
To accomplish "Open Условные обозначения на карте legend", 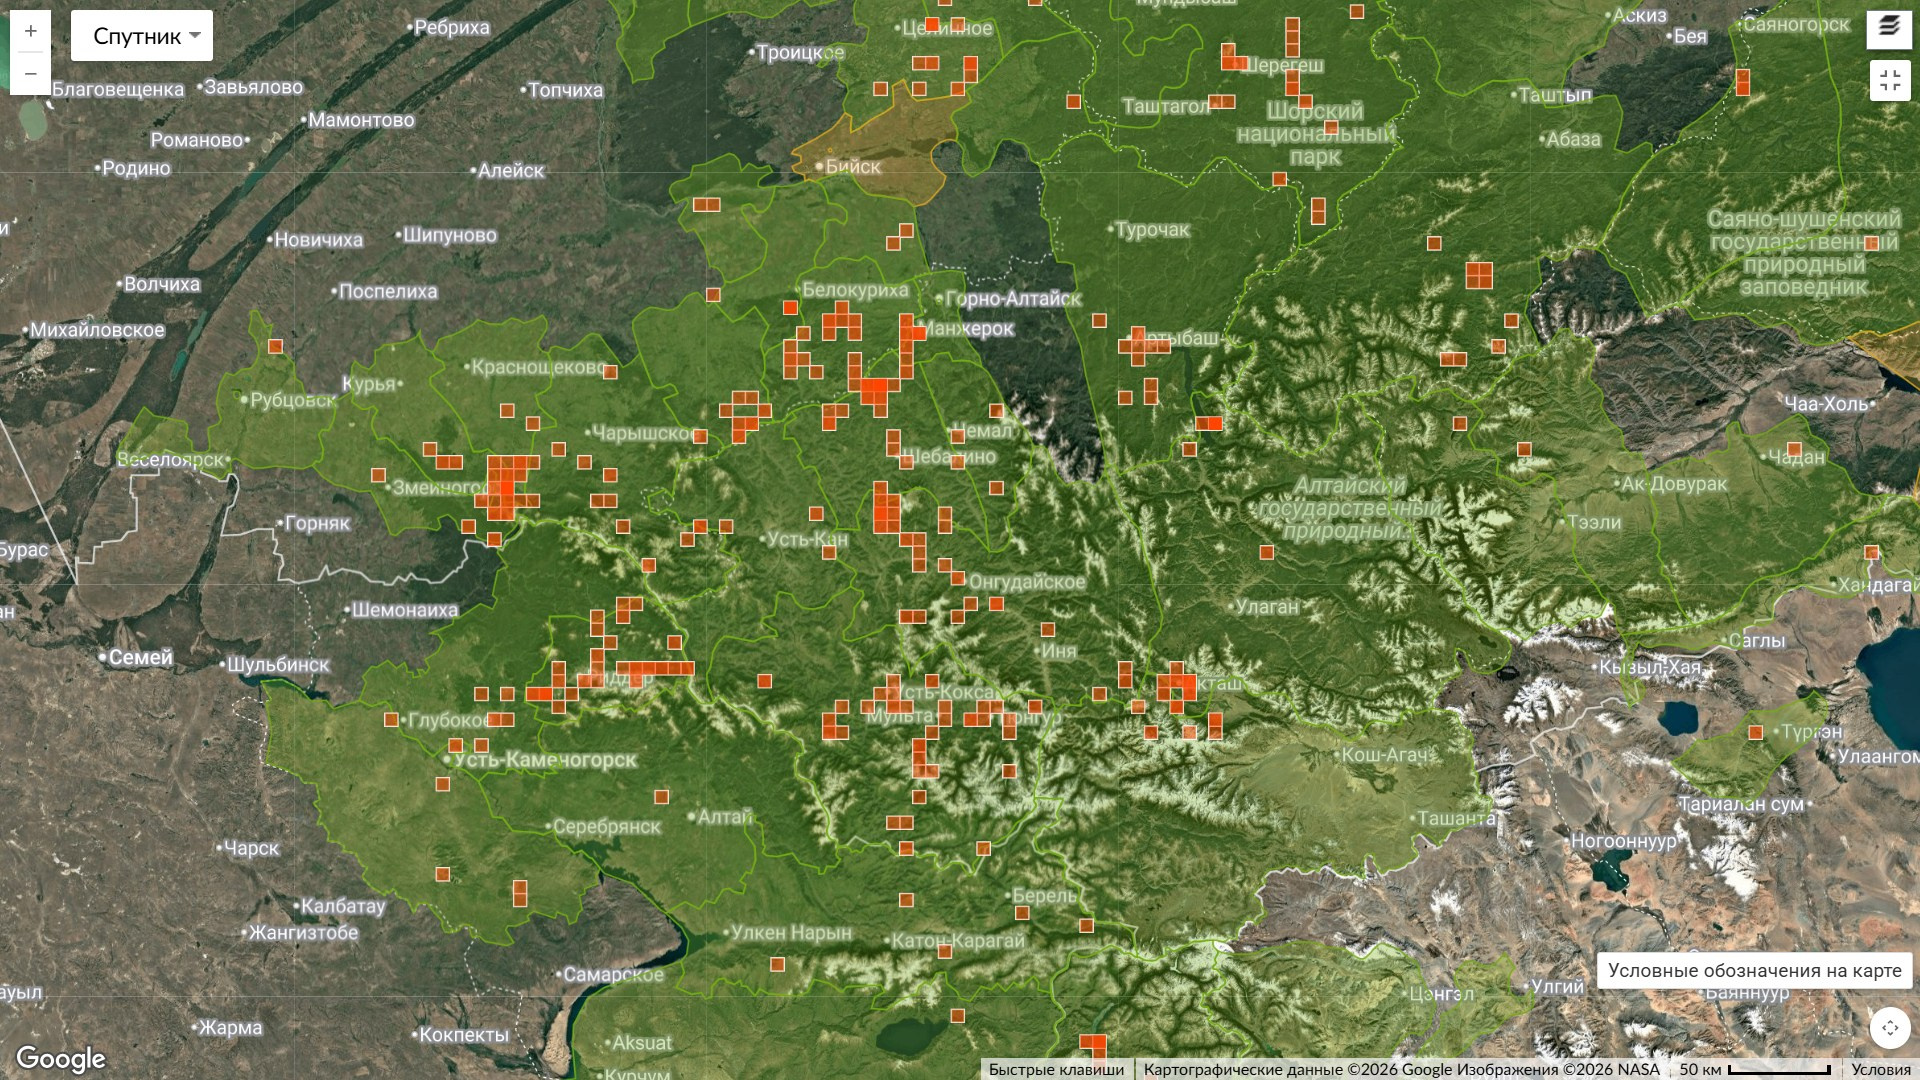I will click(x=1755, y=970).
